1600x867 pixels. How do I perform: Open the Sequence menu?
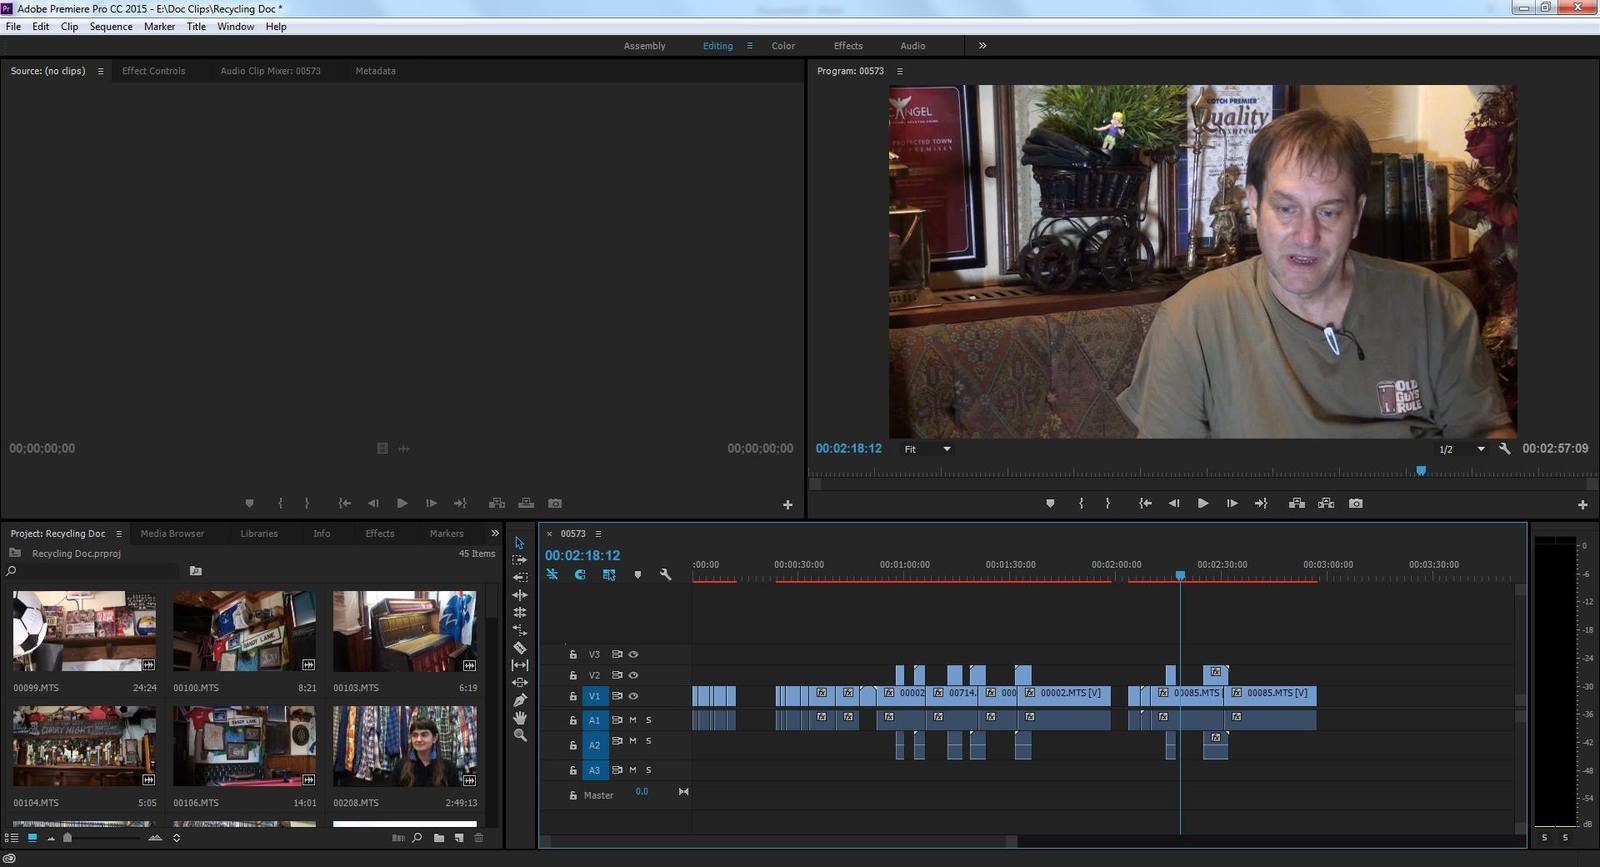point(111,27)
